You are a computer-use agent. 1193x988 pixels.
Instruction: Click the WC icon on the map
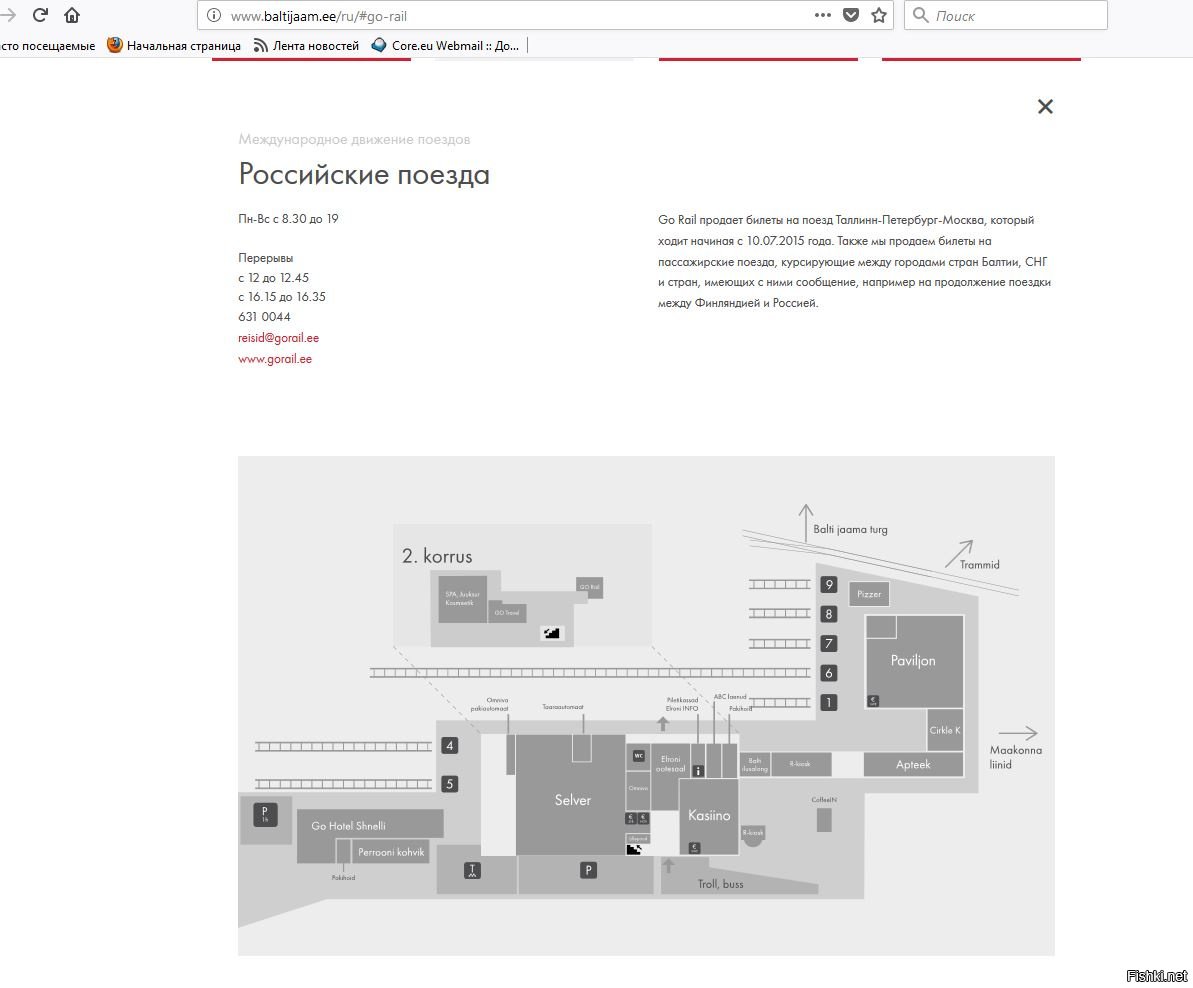click(x=639, y=756)
